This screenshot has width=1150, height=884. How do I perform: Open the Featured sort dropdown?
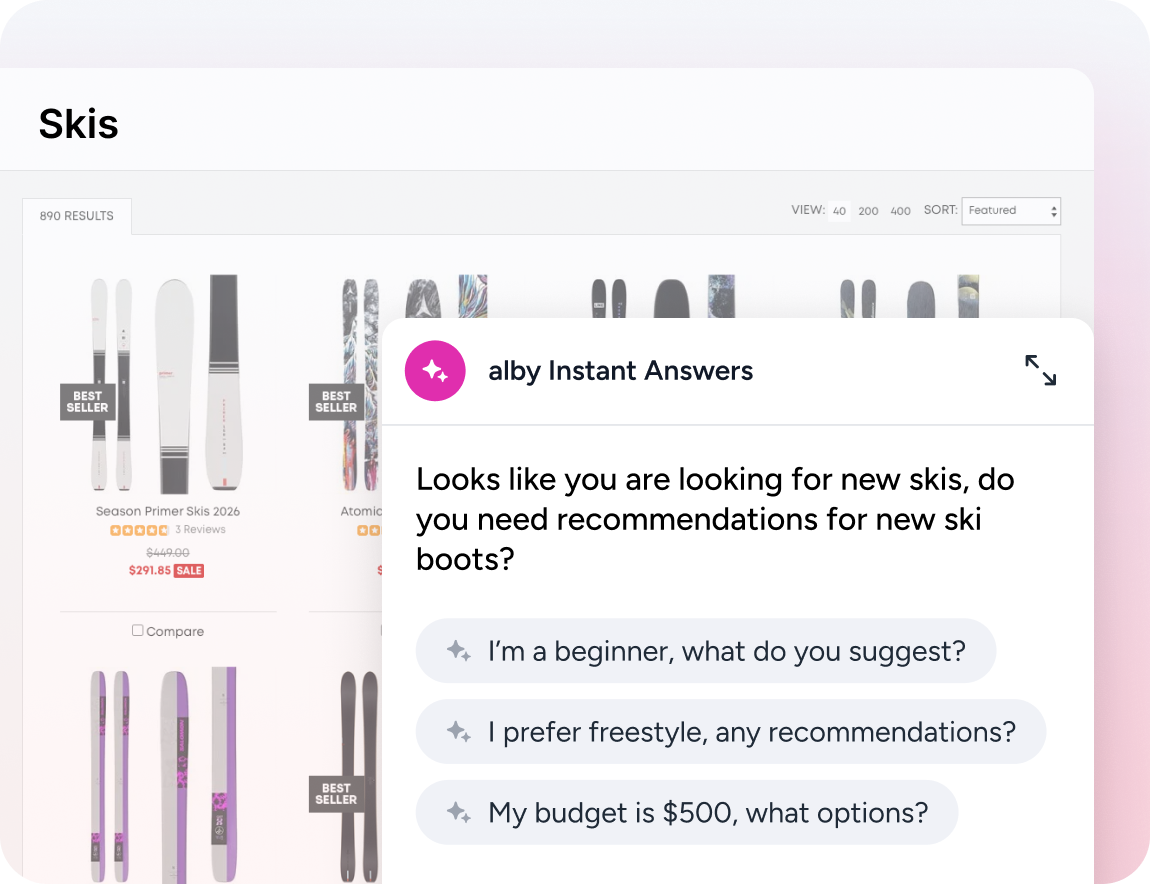pyautogui.click(x=1011, y=211)
